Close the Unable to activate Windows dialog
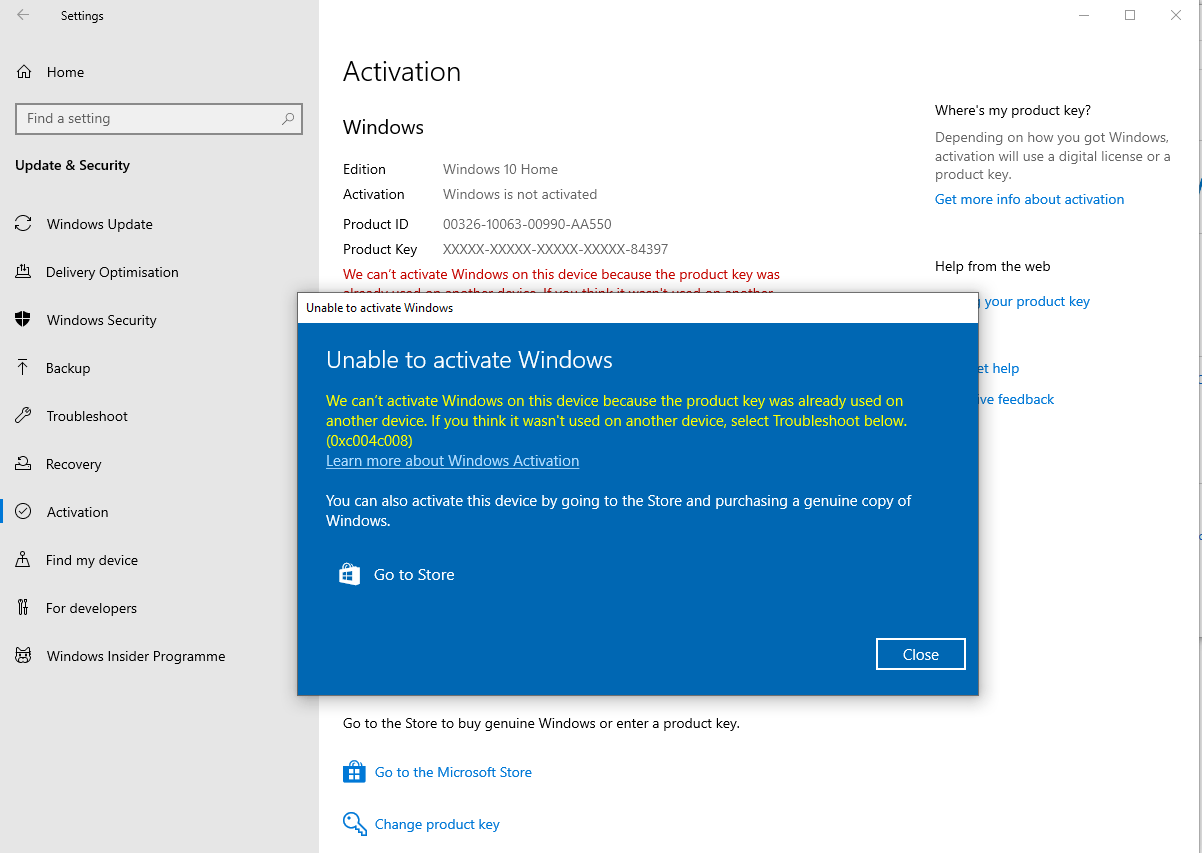 coord(920,654)
